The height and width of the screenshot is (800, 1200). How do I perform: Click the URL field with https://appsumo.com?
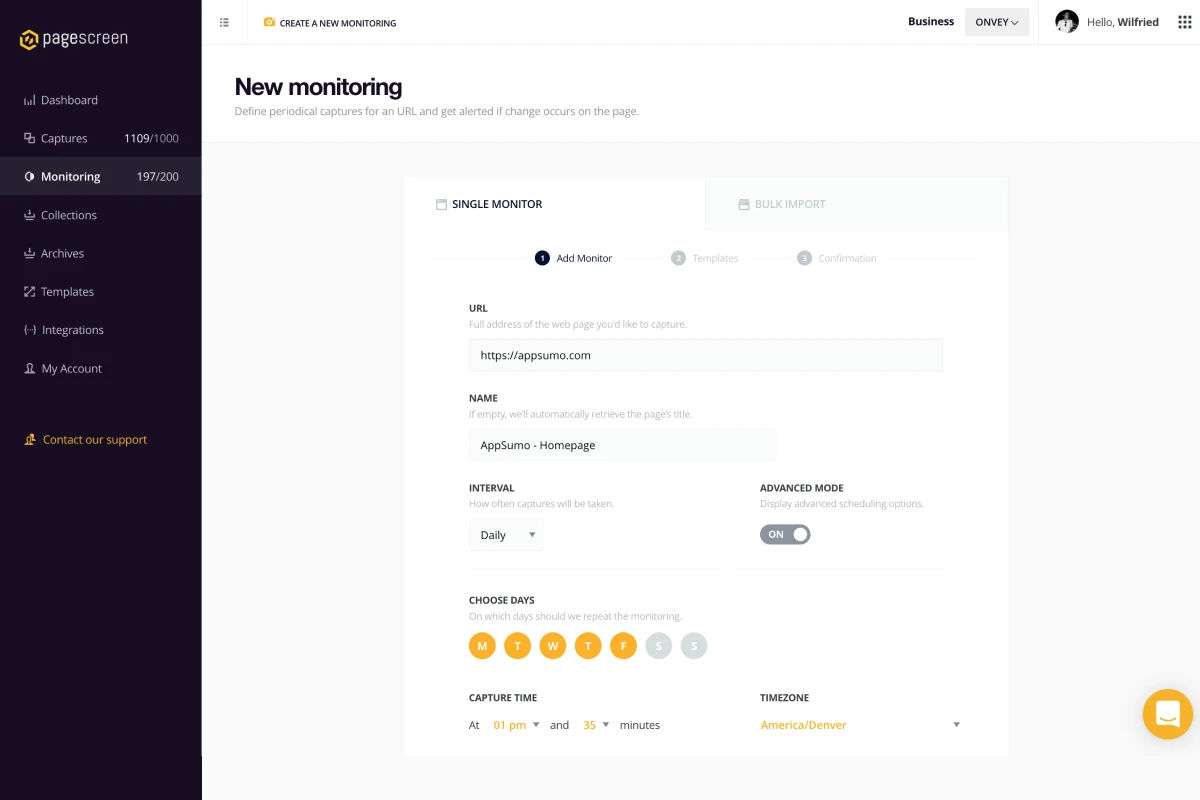pyautogui.click(x=706, y=355)
